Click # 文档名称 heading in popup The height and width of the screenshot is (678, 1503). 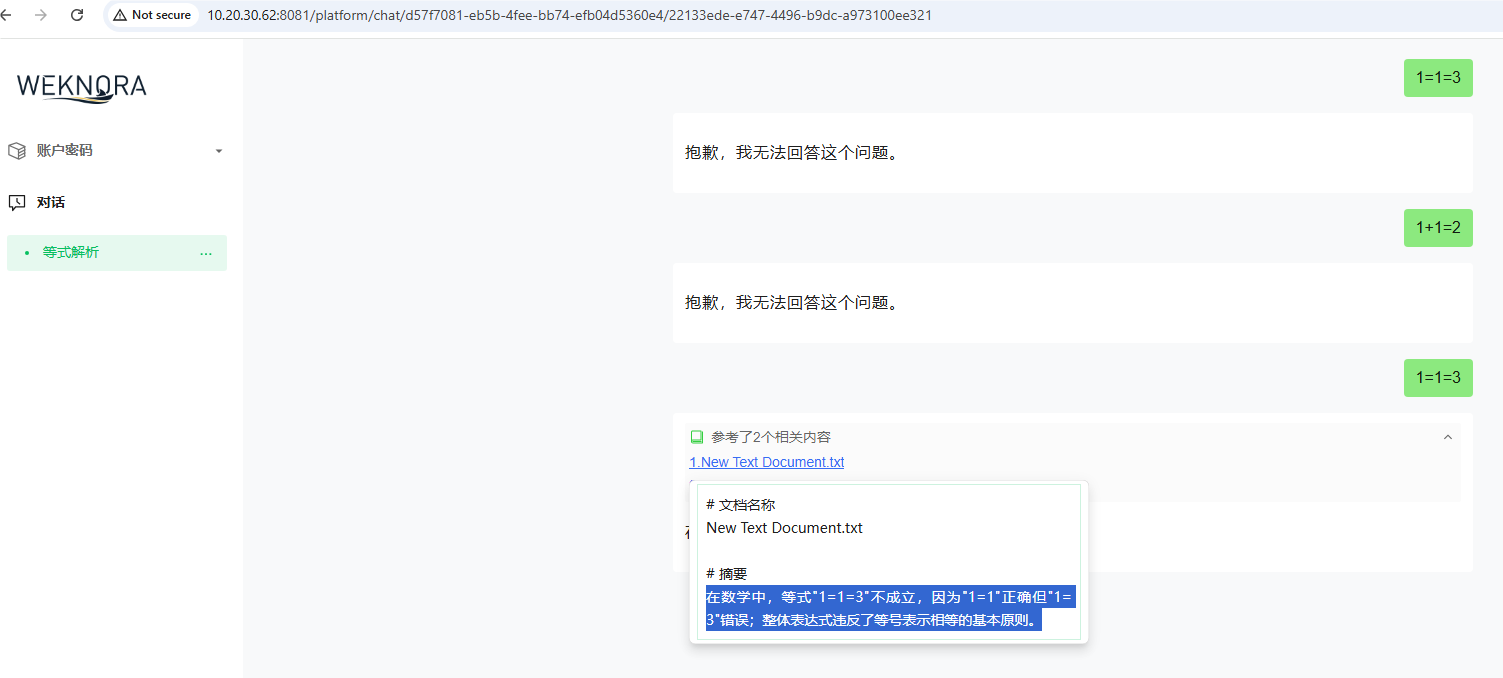(x=741, y=505)
